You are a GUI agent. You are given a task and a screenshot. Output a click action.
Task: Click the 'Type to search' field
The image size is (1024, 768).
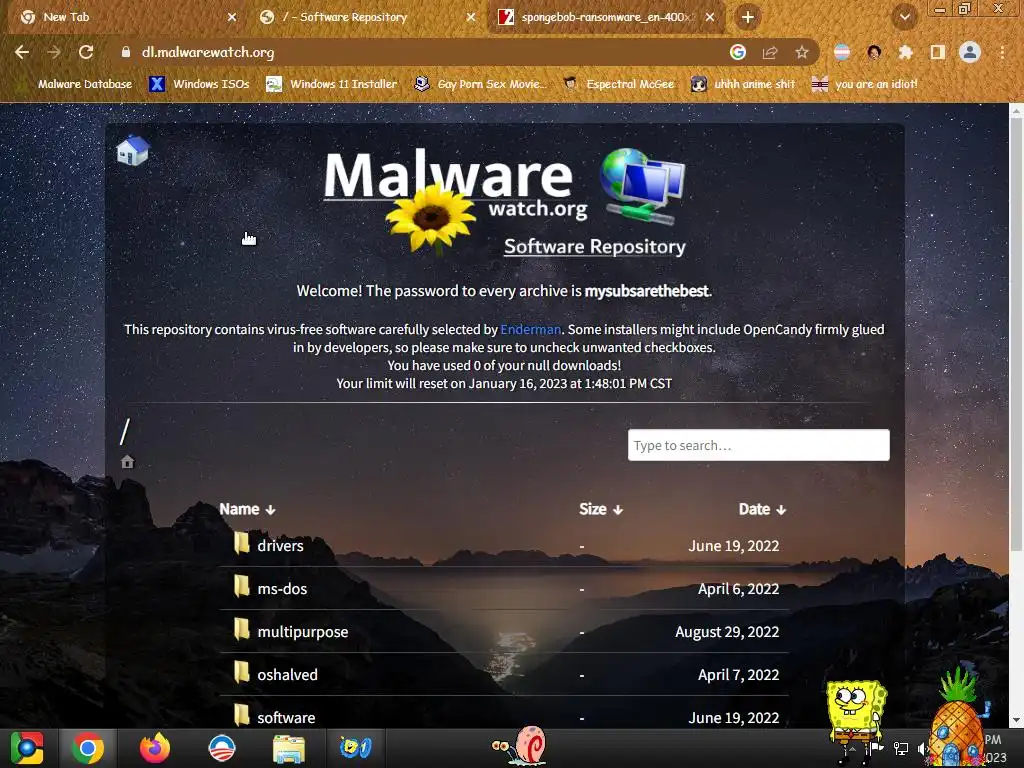pyautogui.click(x=758, y=445)
